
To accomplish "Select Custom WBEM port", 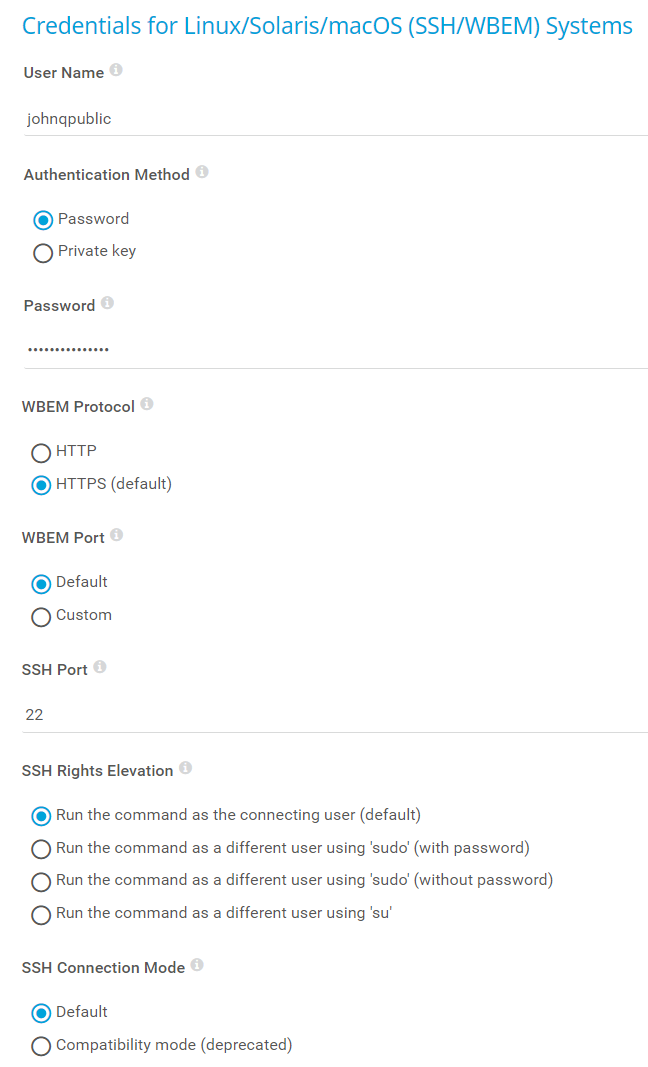I will pos(41,617).
